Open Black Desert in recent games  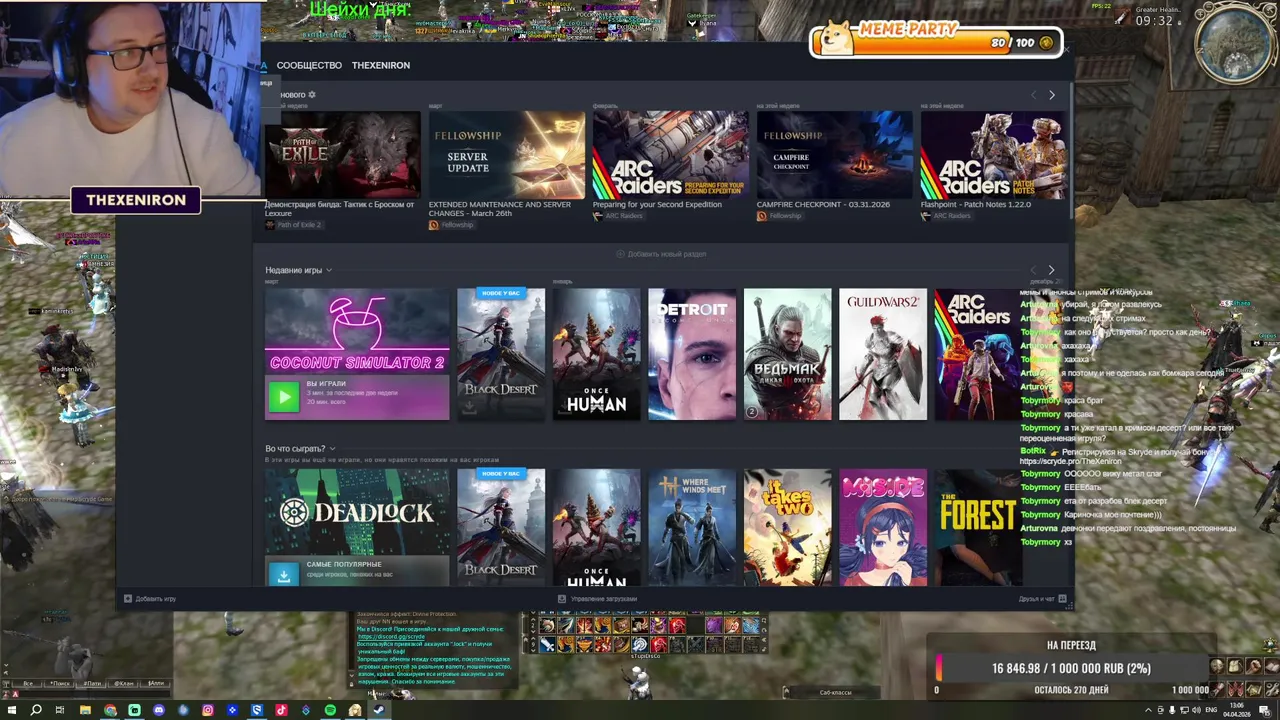501,354
